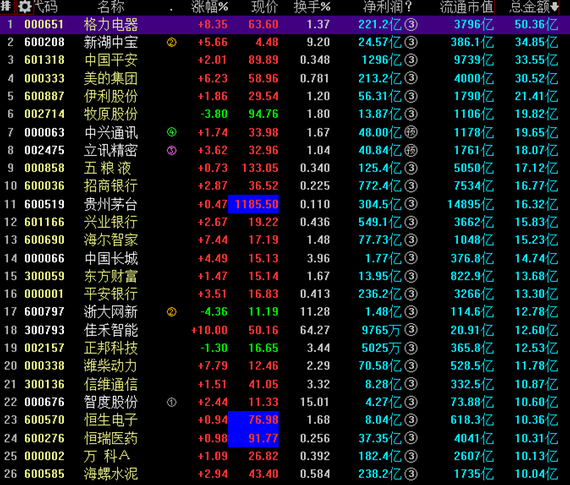Click the 净利润? column header
The image size is (570, 485).
(388, 7)
